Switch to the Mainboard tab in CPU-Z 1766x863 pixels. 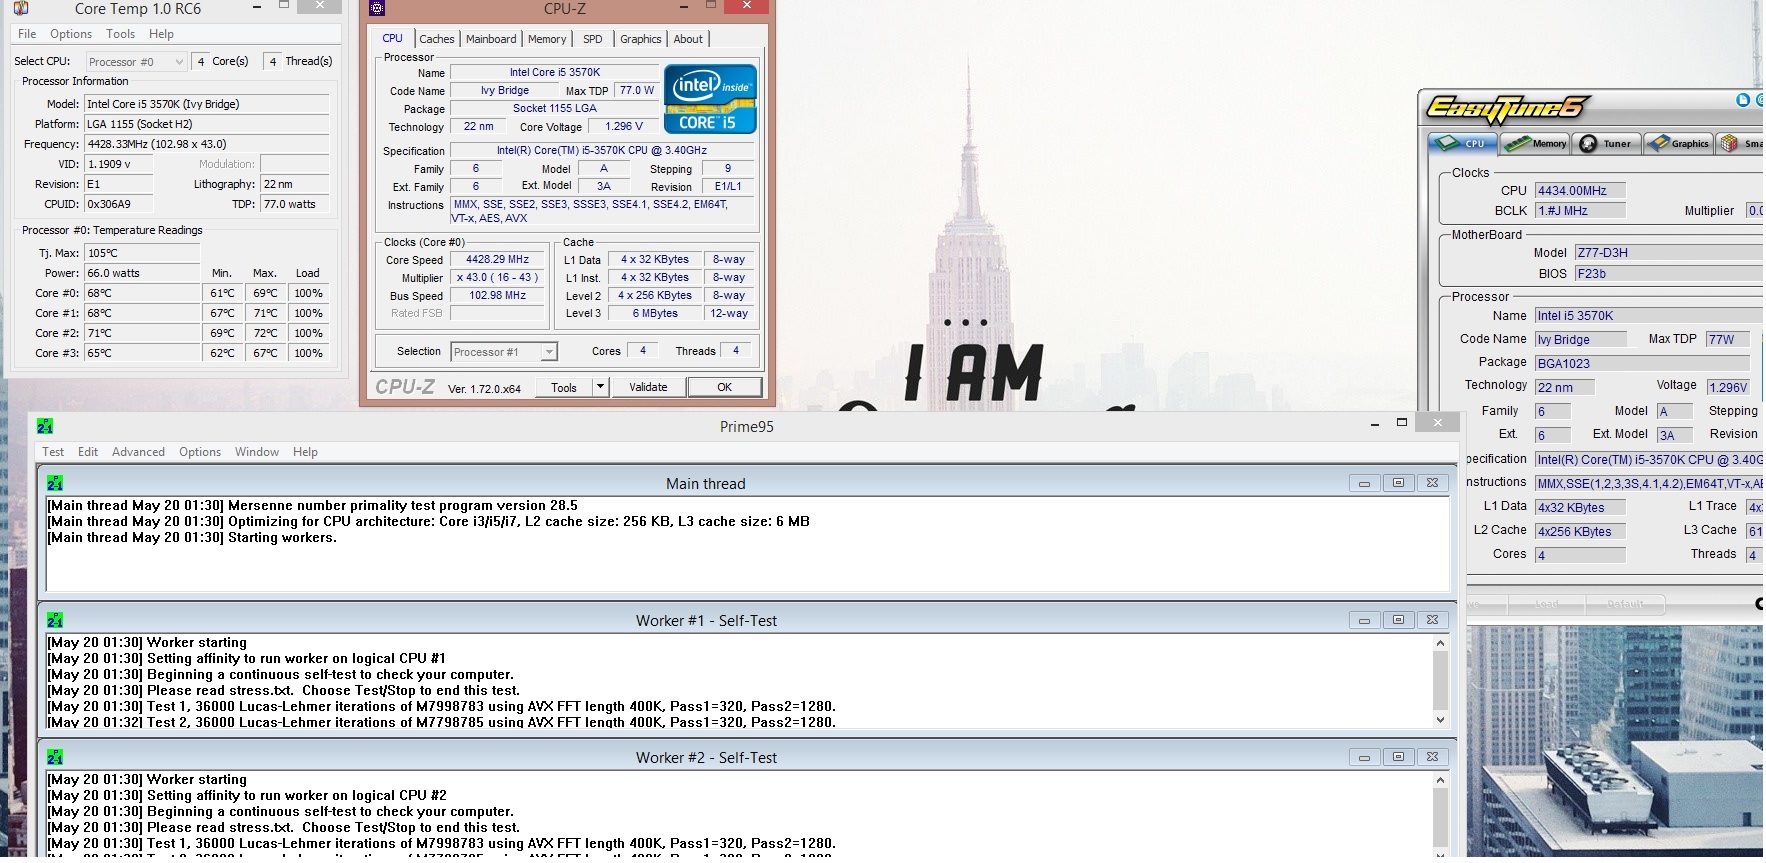click(x=491, y=39)
